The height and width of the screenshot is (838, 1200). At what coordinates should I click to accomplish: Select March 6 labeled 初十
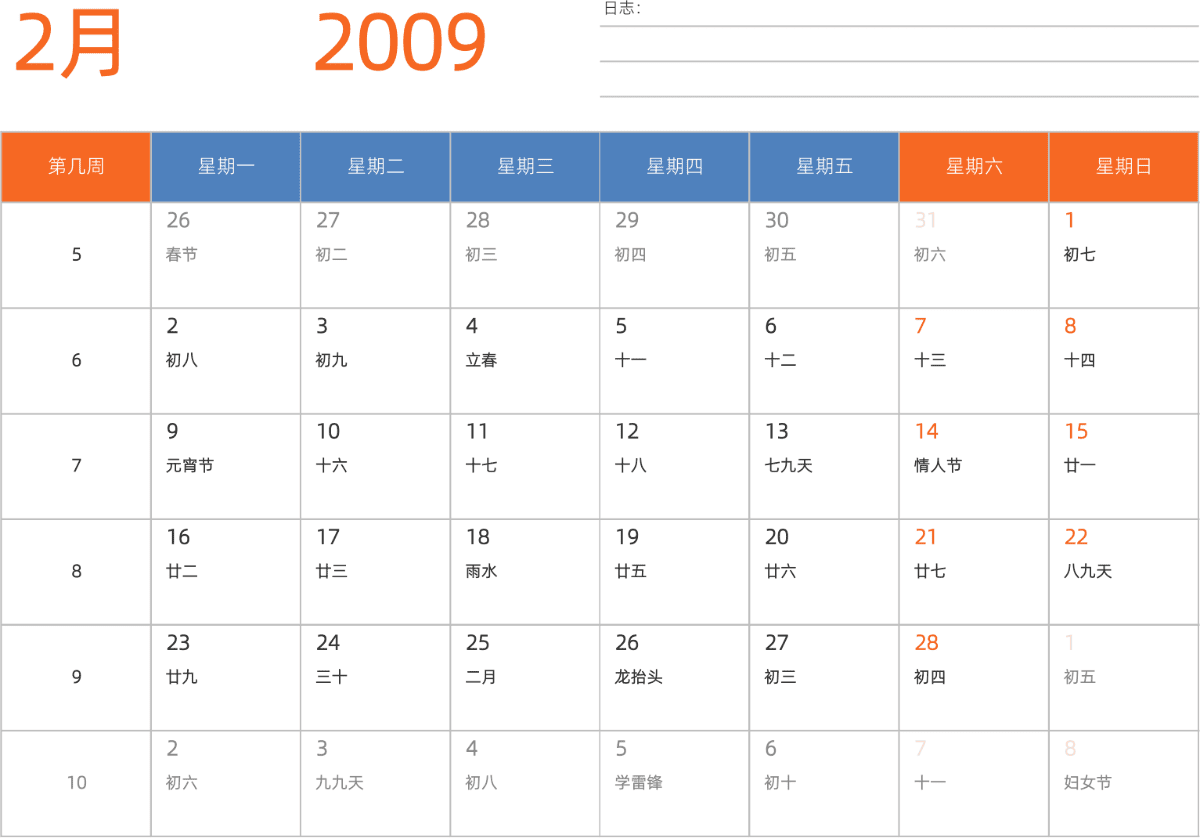pos(824,783)
